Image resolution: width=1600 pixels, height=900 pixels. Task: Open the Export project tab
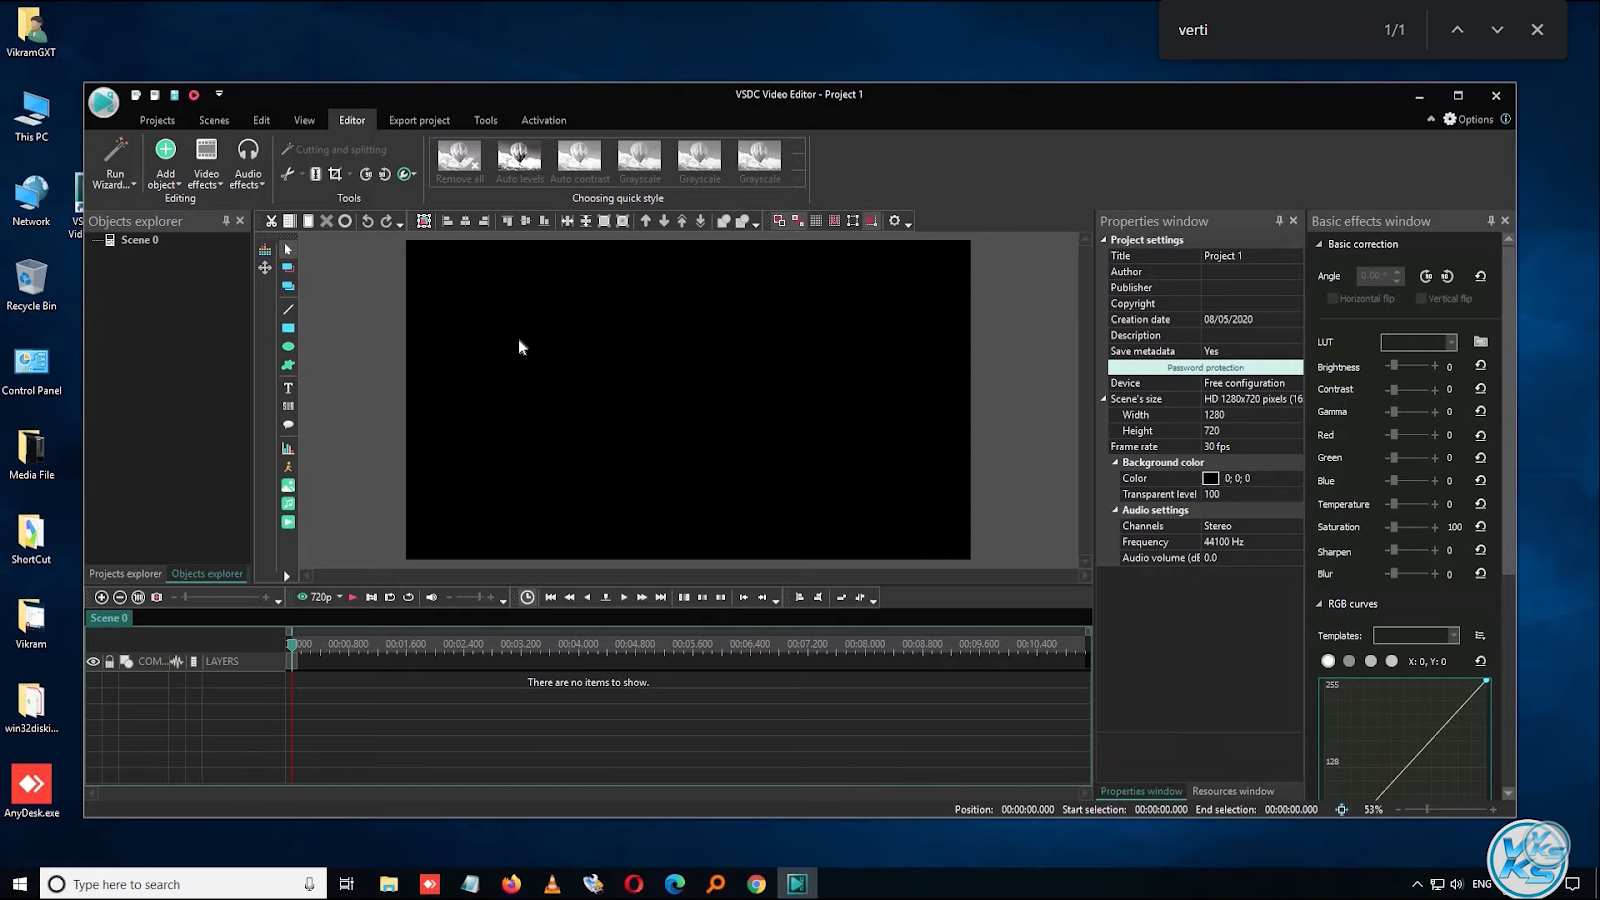tap(419, 120)
